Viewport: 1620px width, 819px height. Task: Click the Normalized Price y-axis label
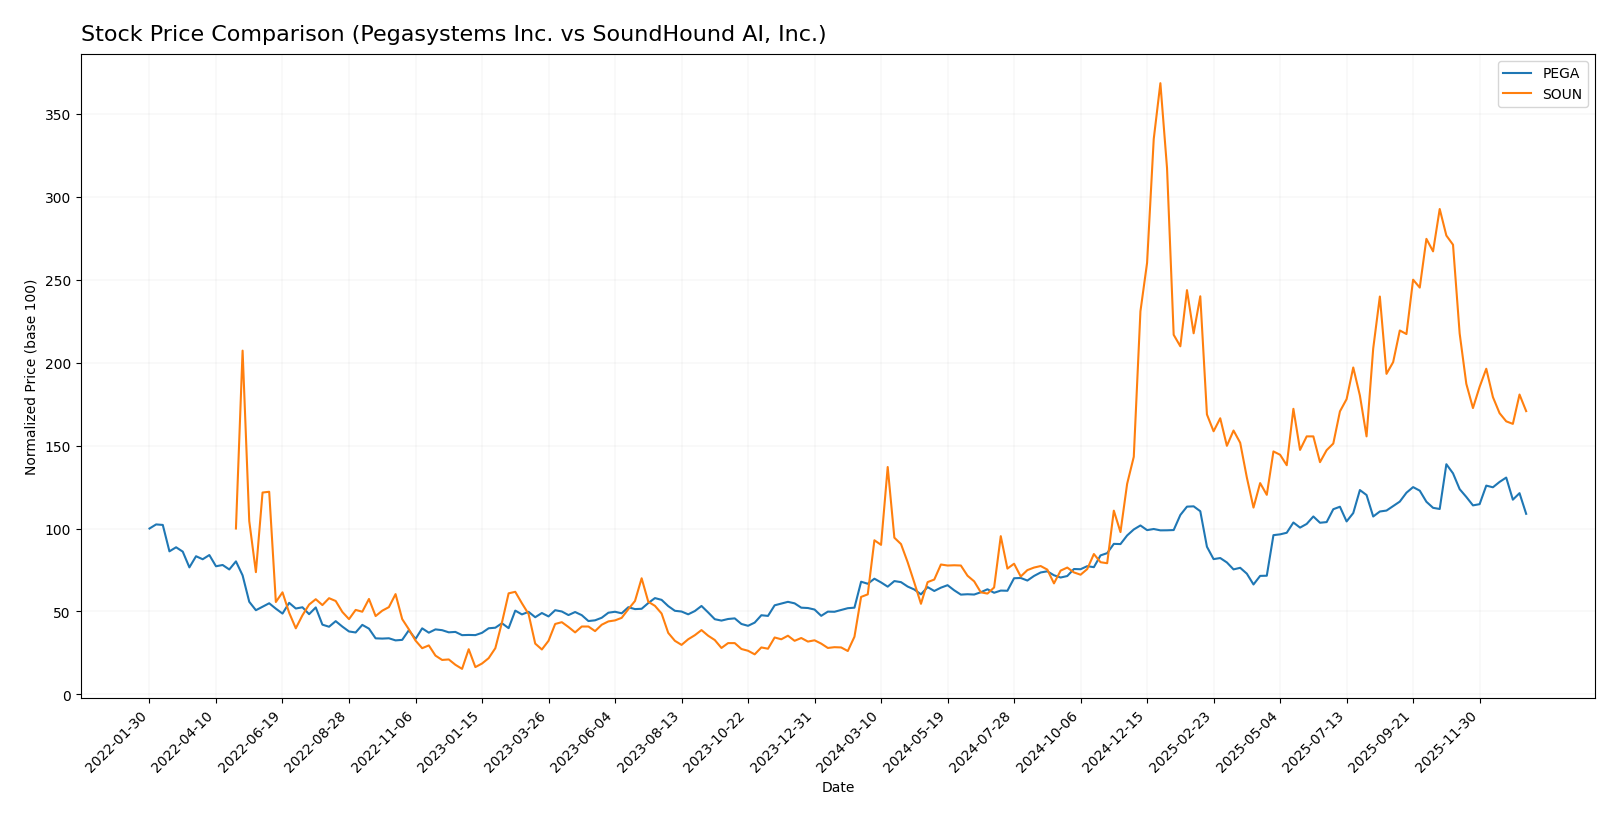[x=31, y=377]
